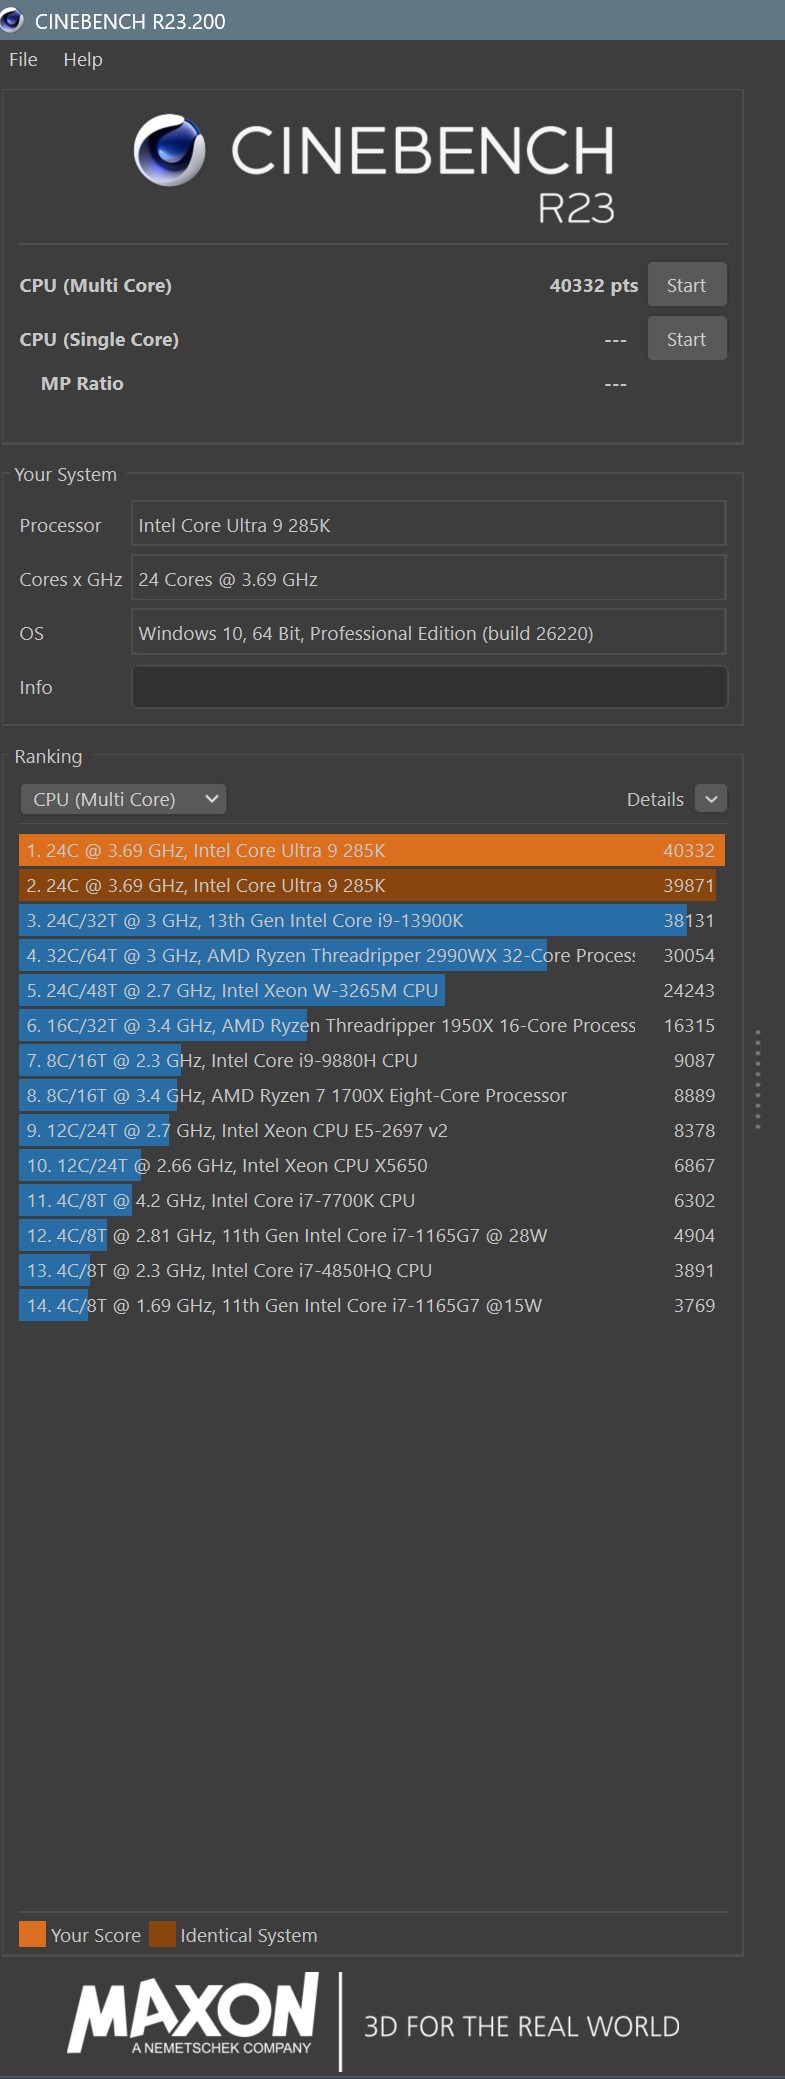
Task: Click the Details label in Ranking
Action: (655, 799)
